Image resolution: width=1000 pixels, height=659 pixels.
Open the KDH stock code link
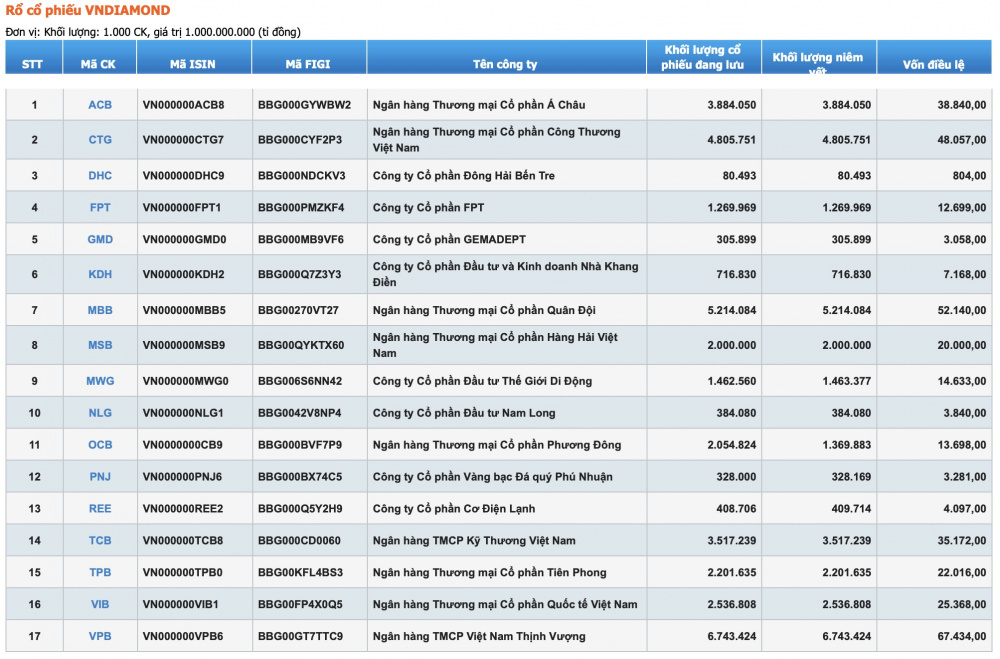point(99,274)
